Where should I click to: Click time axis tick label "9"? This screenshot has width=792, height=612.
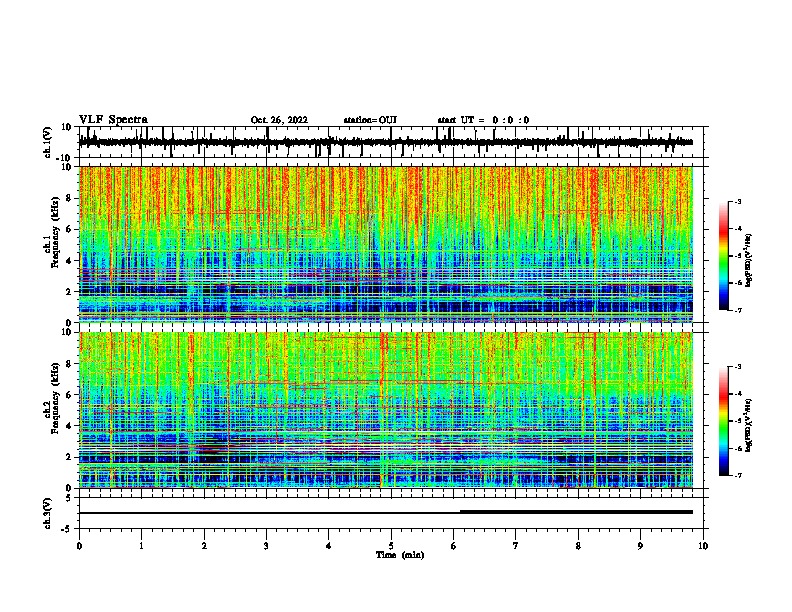click(640, 546)
